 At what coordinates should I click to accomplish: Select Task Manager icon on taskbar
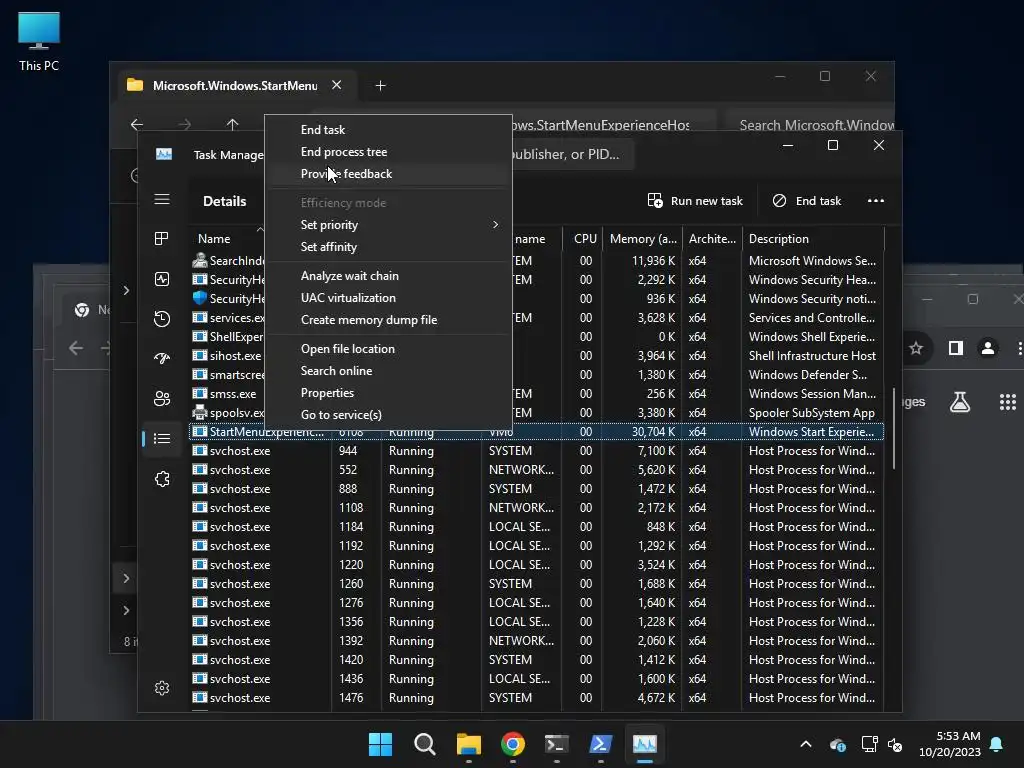click(x=645, y=744)
